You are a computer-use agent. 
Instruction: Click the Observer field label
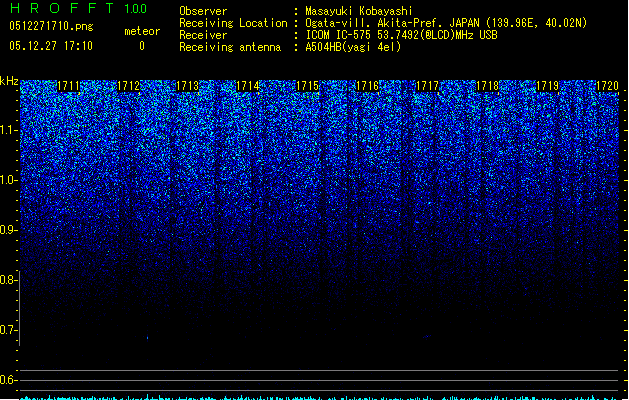click(203, 11)
